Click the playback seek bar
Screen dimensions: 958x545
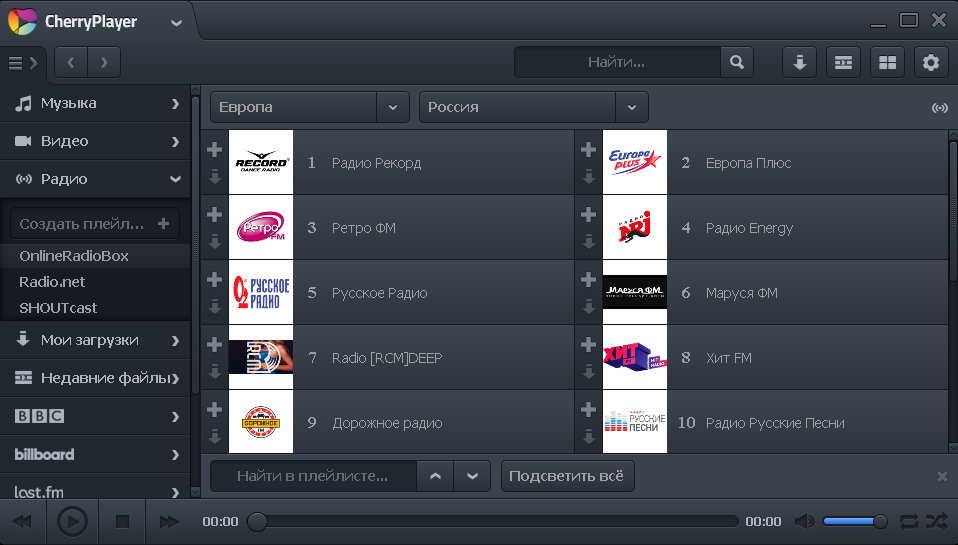[492, 522]
